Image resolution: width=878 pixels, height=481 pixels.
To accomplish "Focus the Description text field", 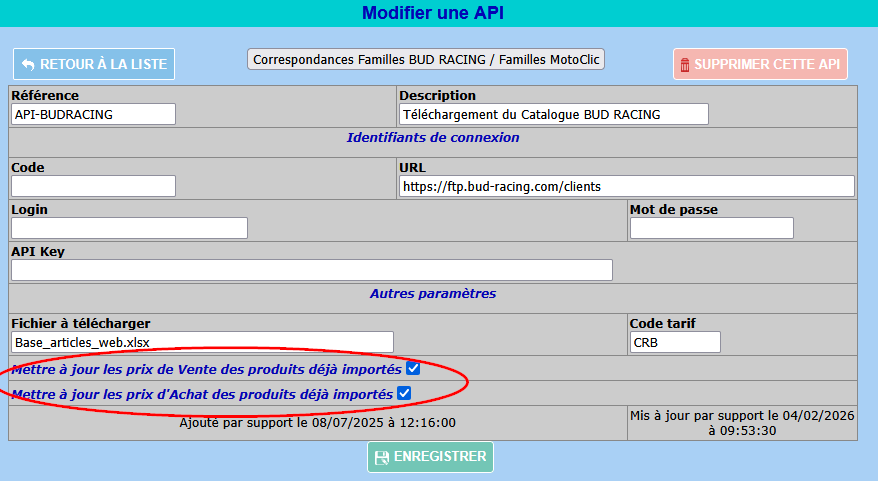I will click(553, 114).
